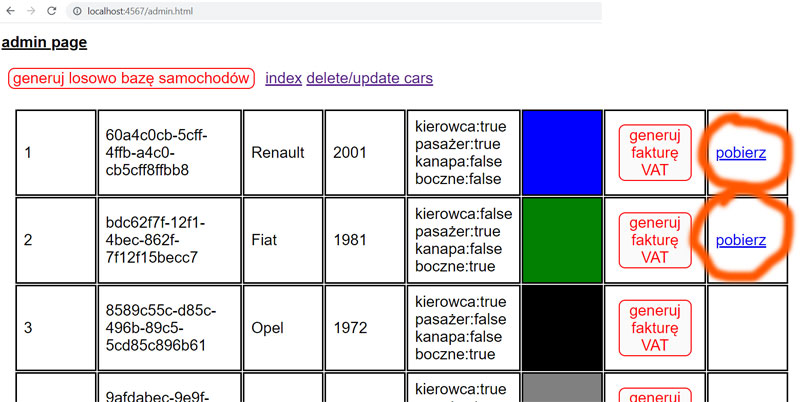Click the site info icon in address bar

pyautogui.click(x=76, y=11)
